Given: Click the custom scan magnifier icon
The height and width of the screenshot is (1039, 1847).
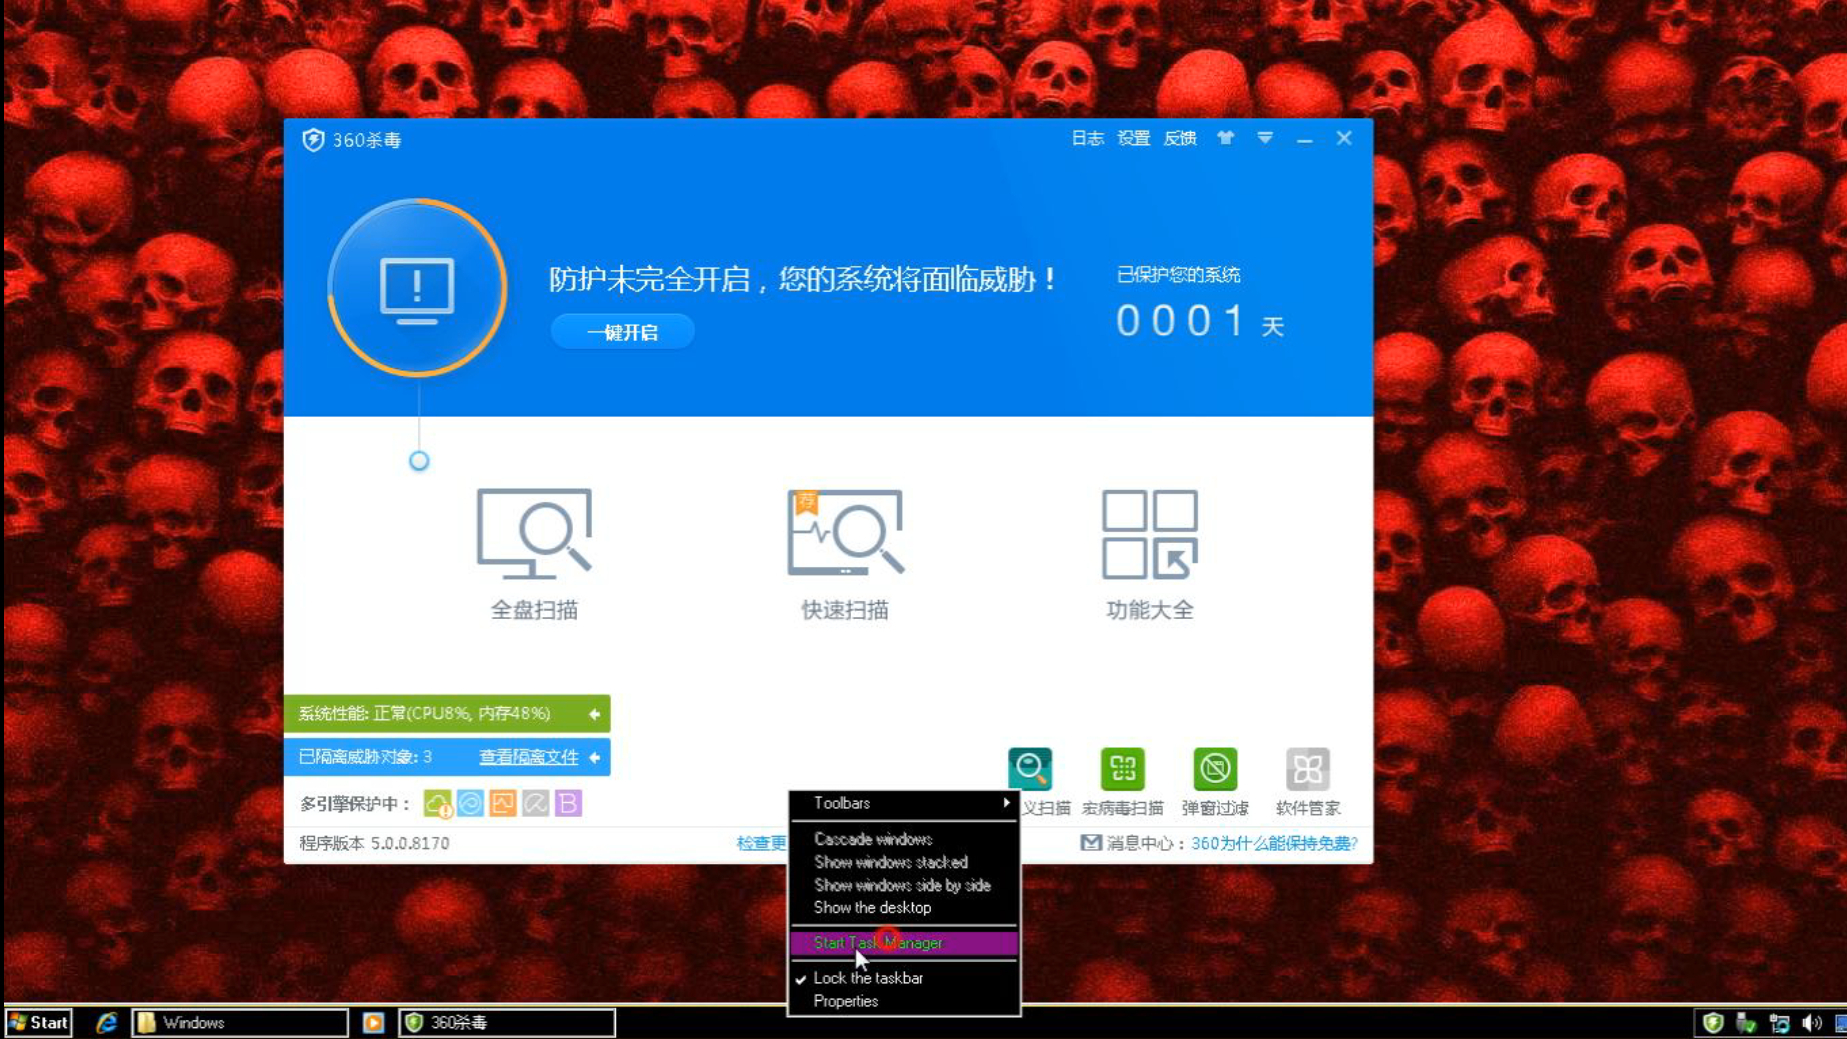Looking at the screenshot, I should [1030, 769].
